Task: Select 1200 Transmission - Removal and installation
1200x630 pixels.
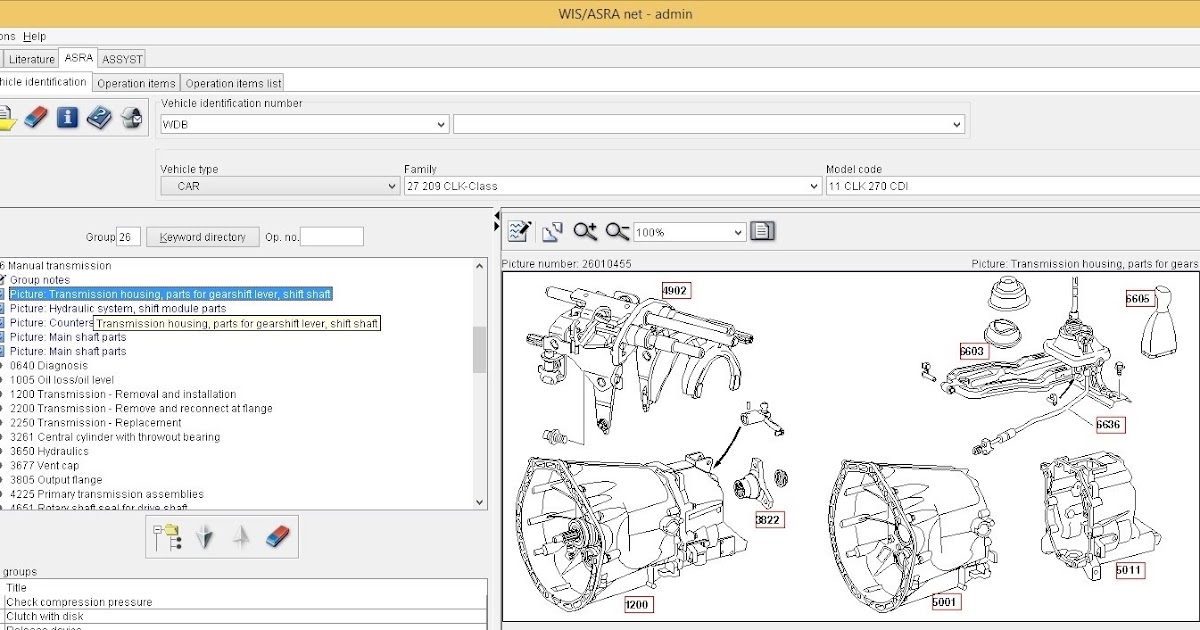Action: click(123, 394)
